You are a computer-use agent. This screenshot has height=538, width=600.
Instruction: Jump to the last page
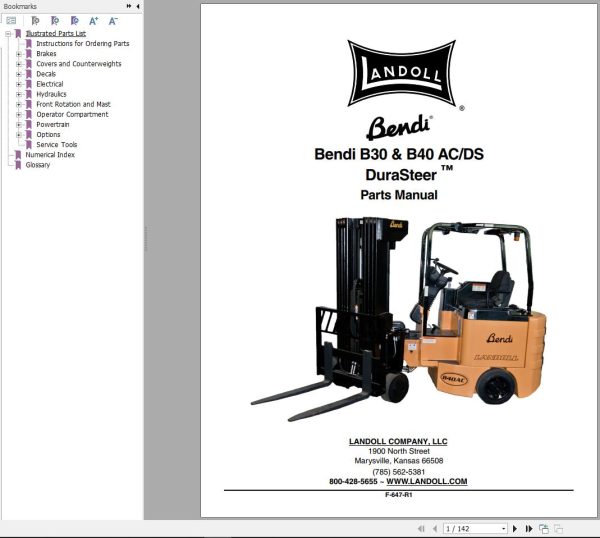[529, 529]
